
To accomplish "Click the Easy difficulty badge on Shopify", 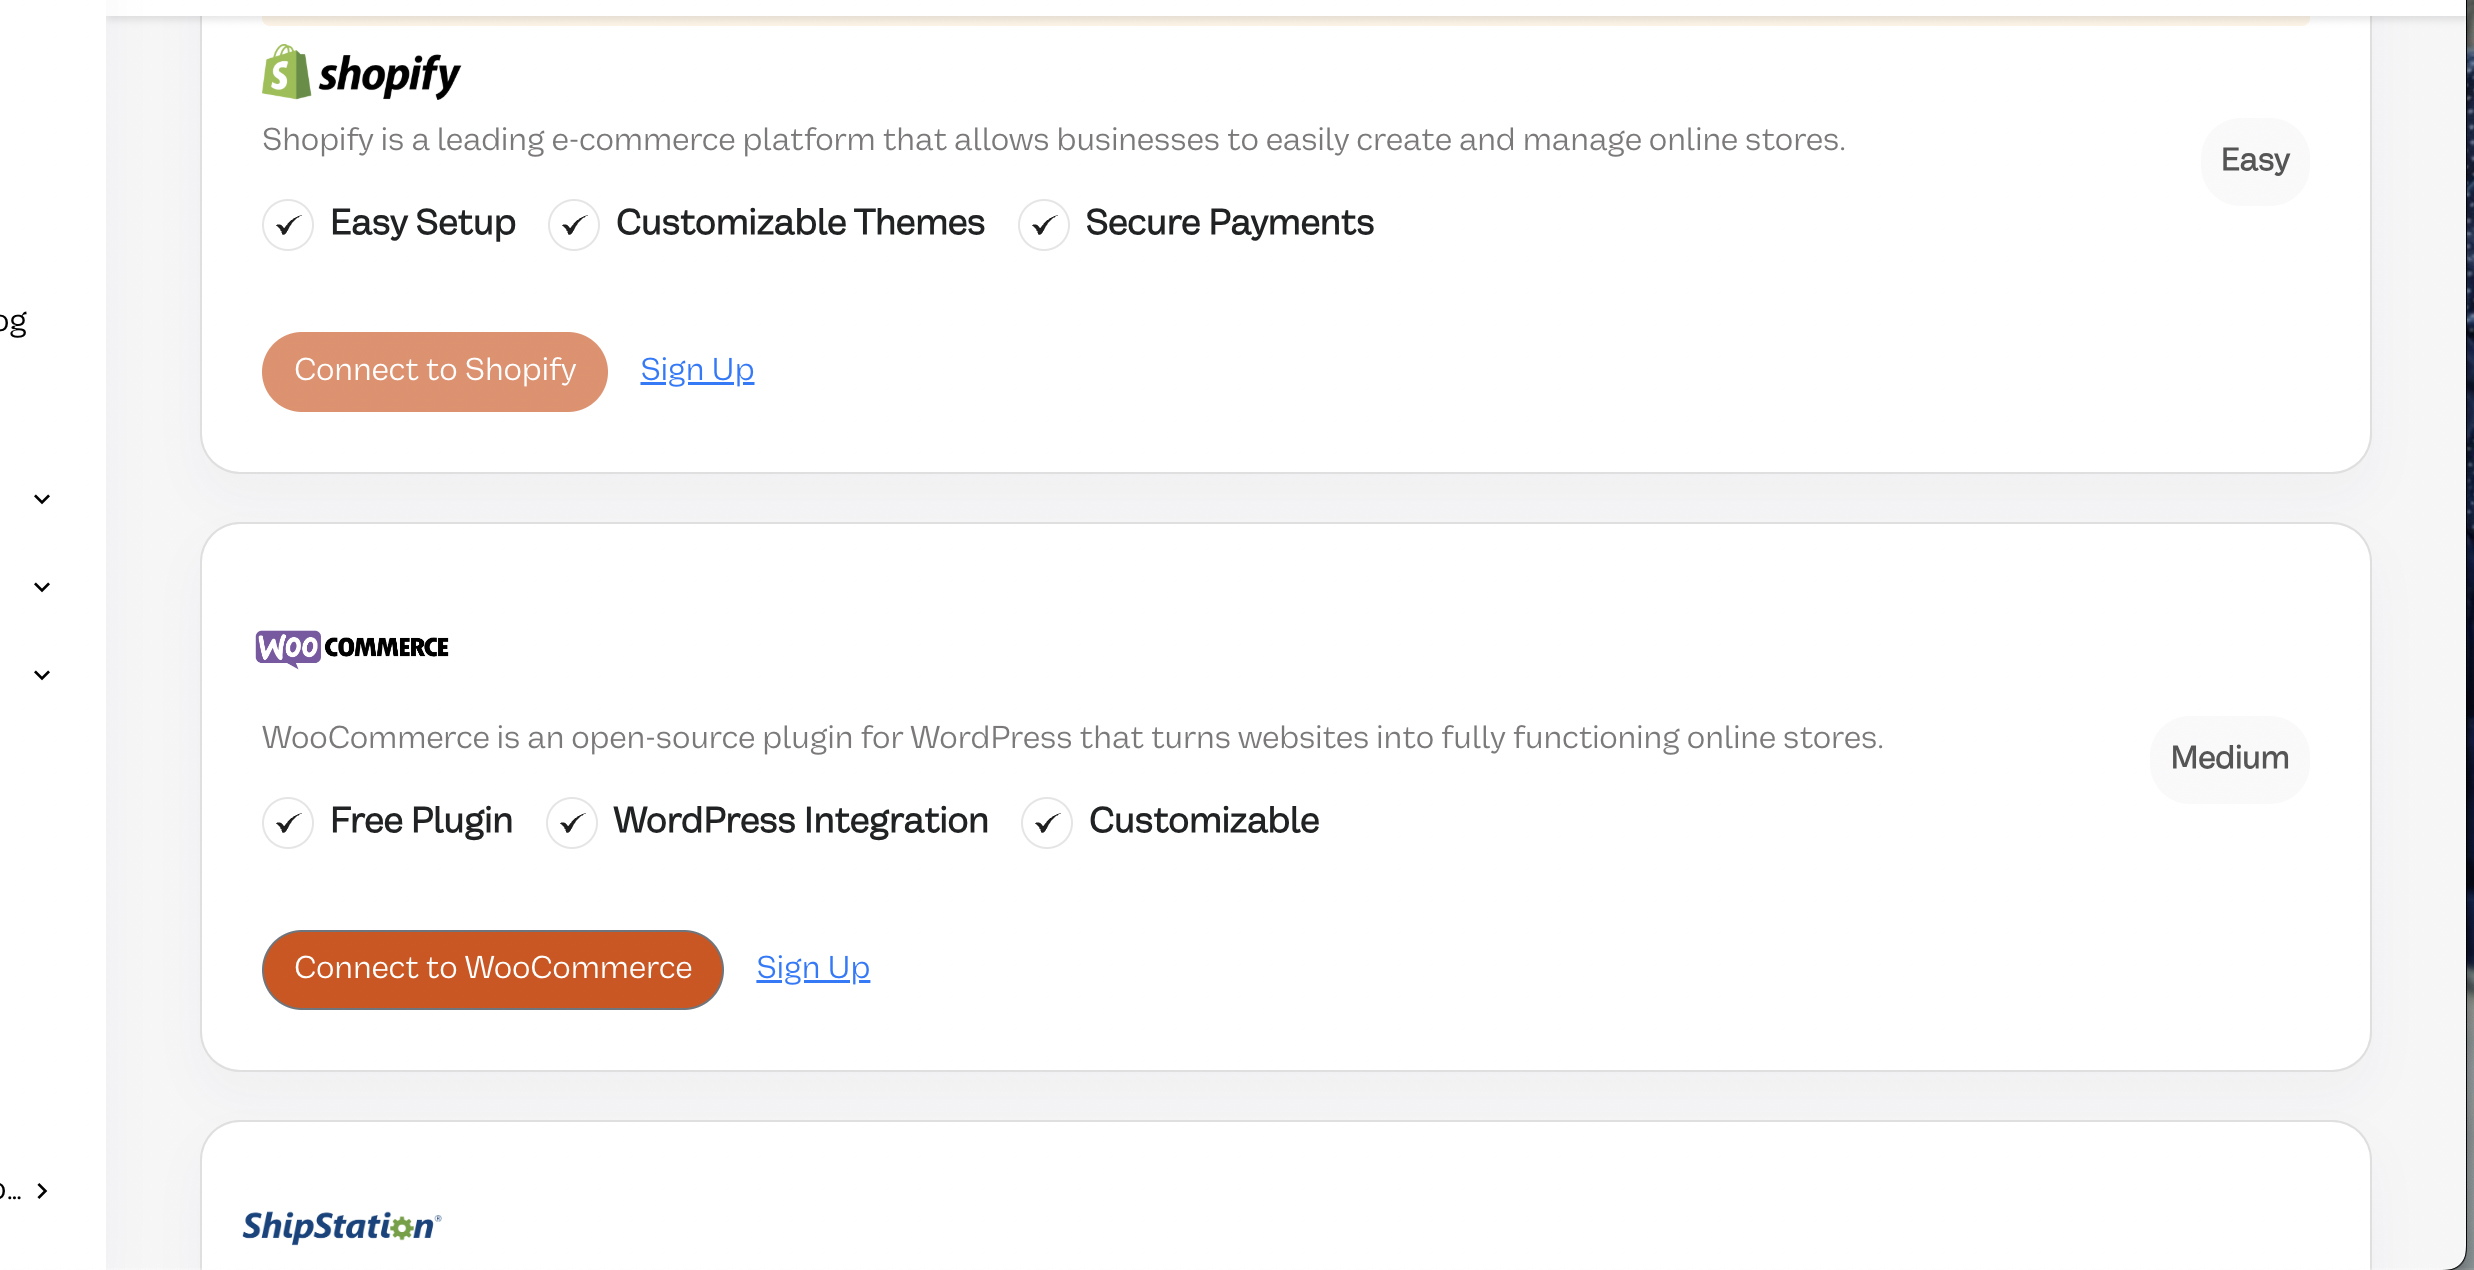I will (x=2255, y=161).
